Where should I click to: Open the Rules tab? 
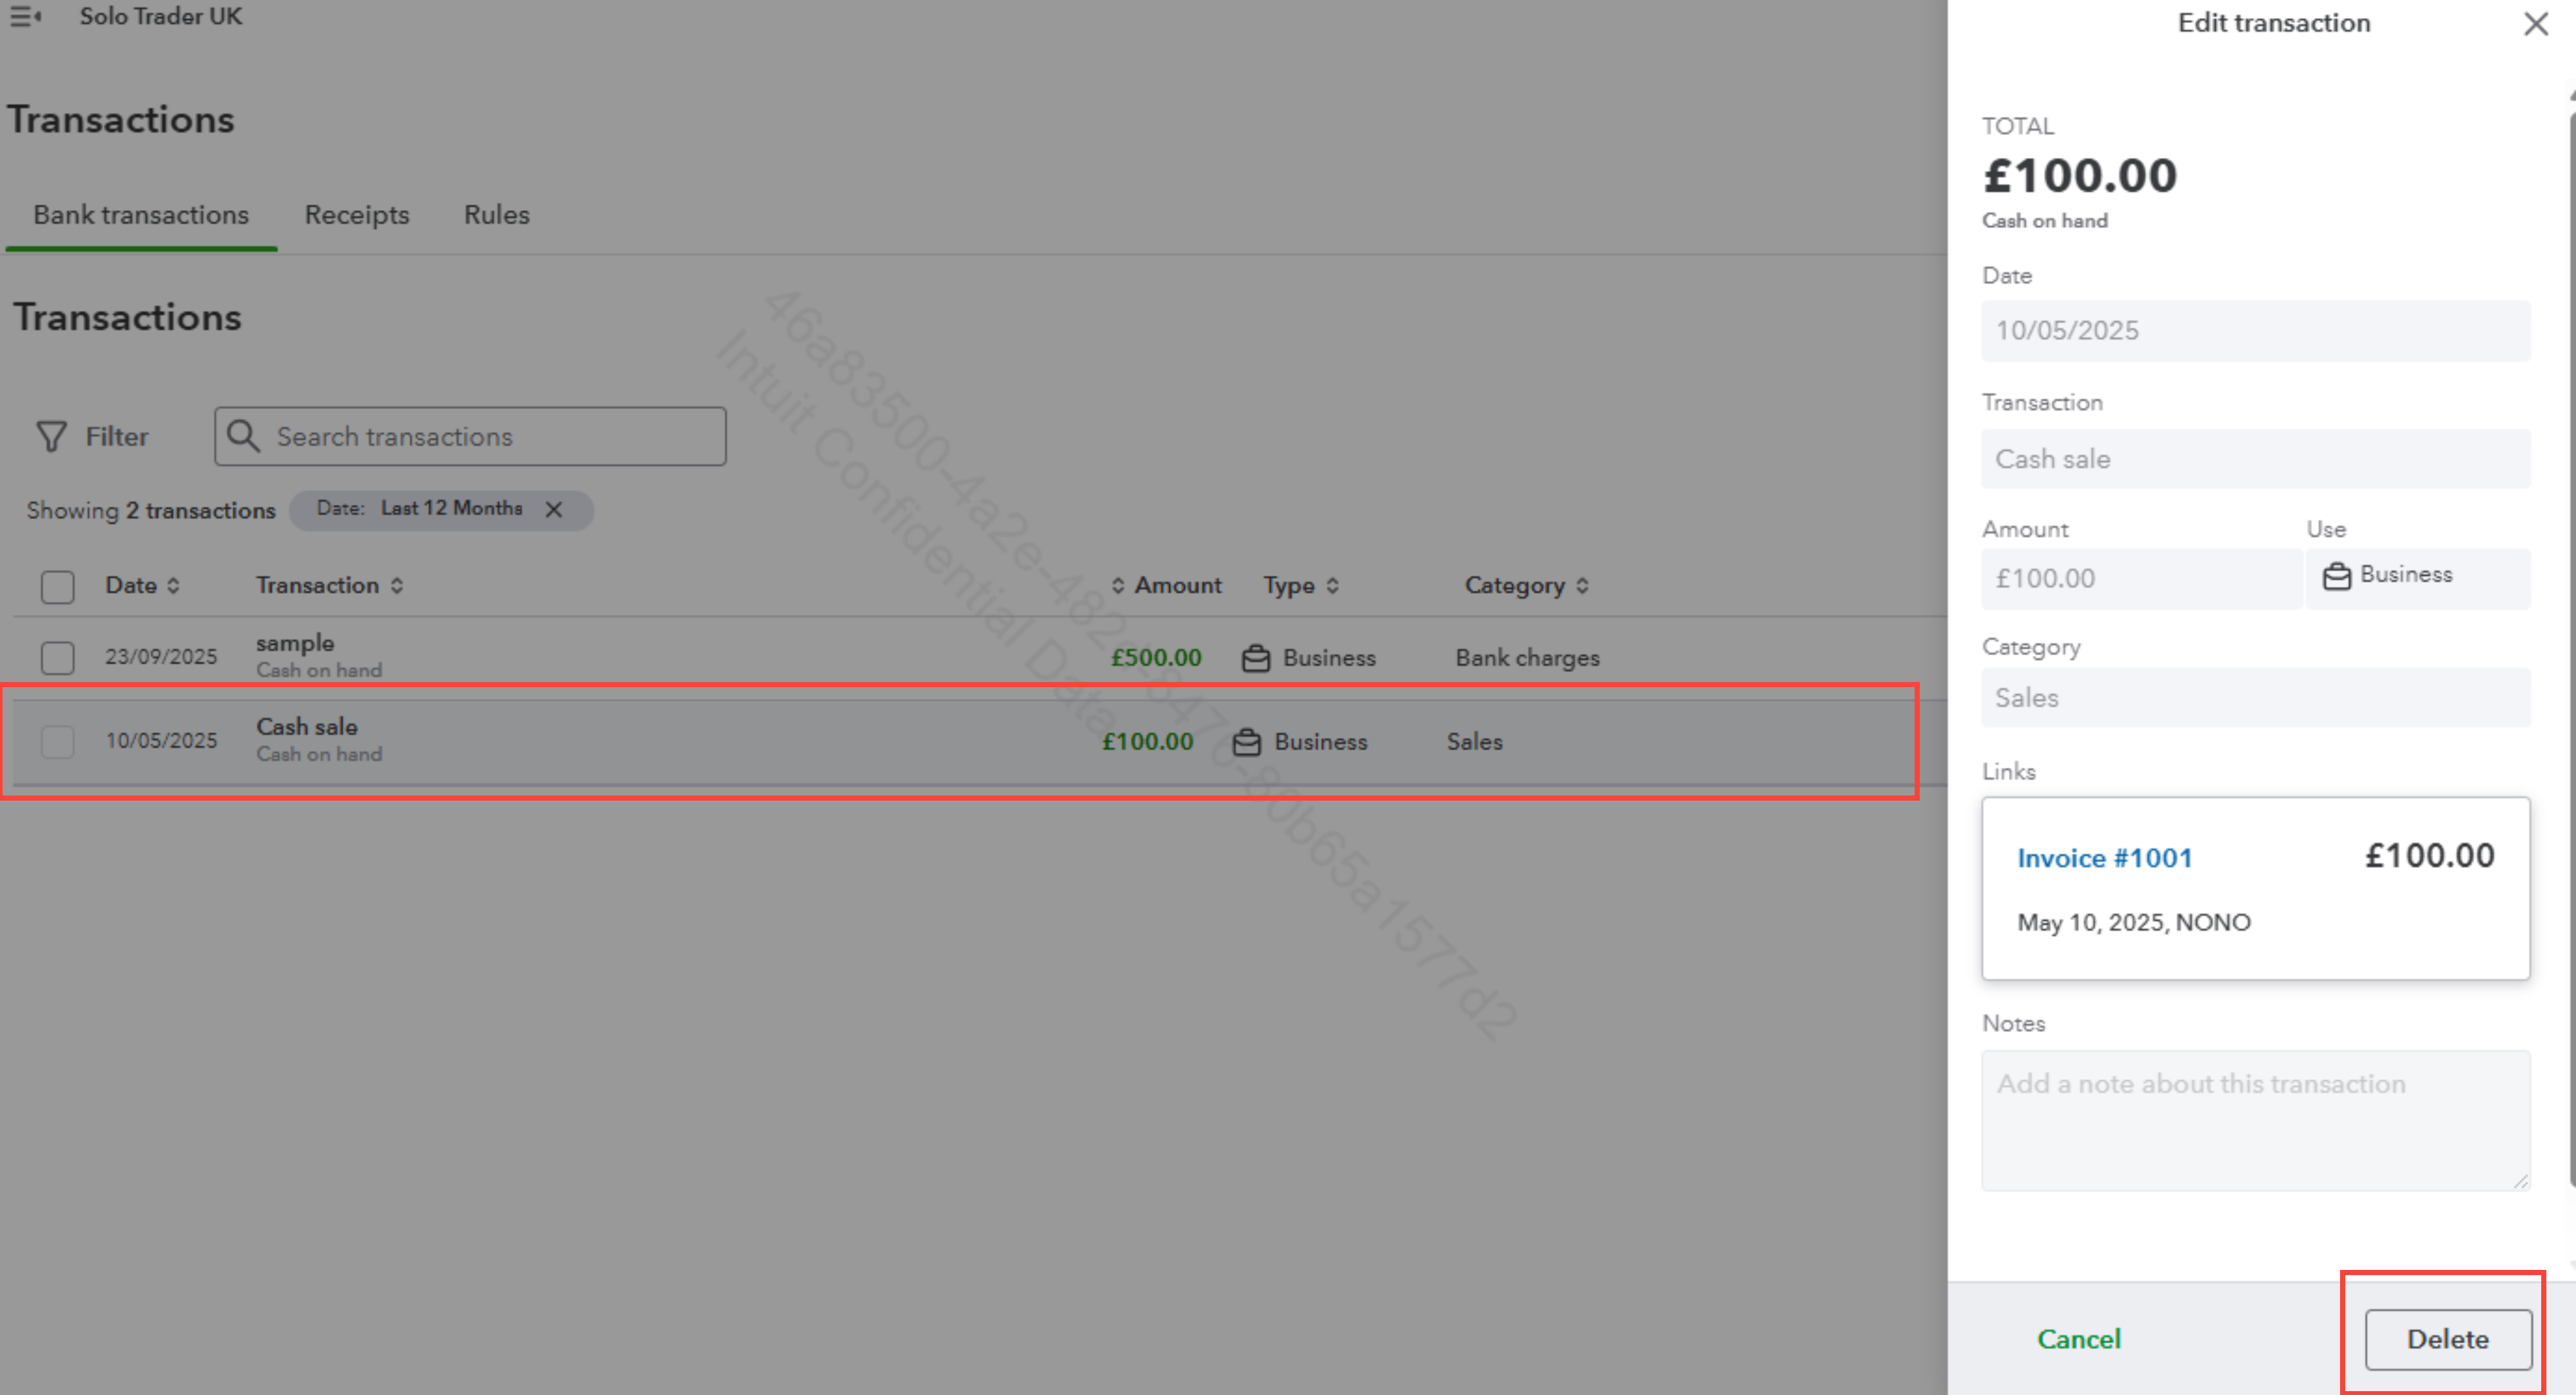496,215
